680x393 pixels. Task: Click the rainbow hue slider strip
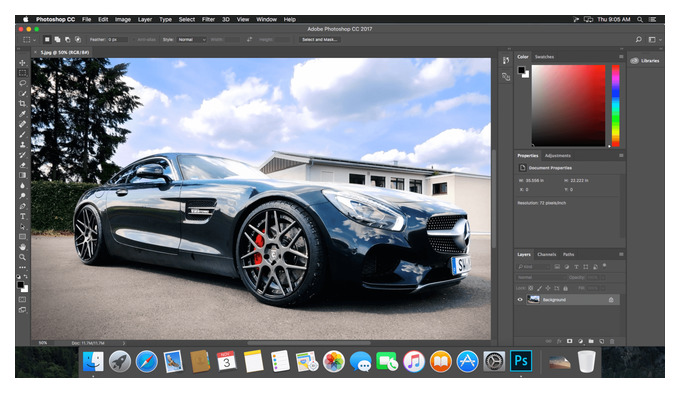tap(615, 105)
